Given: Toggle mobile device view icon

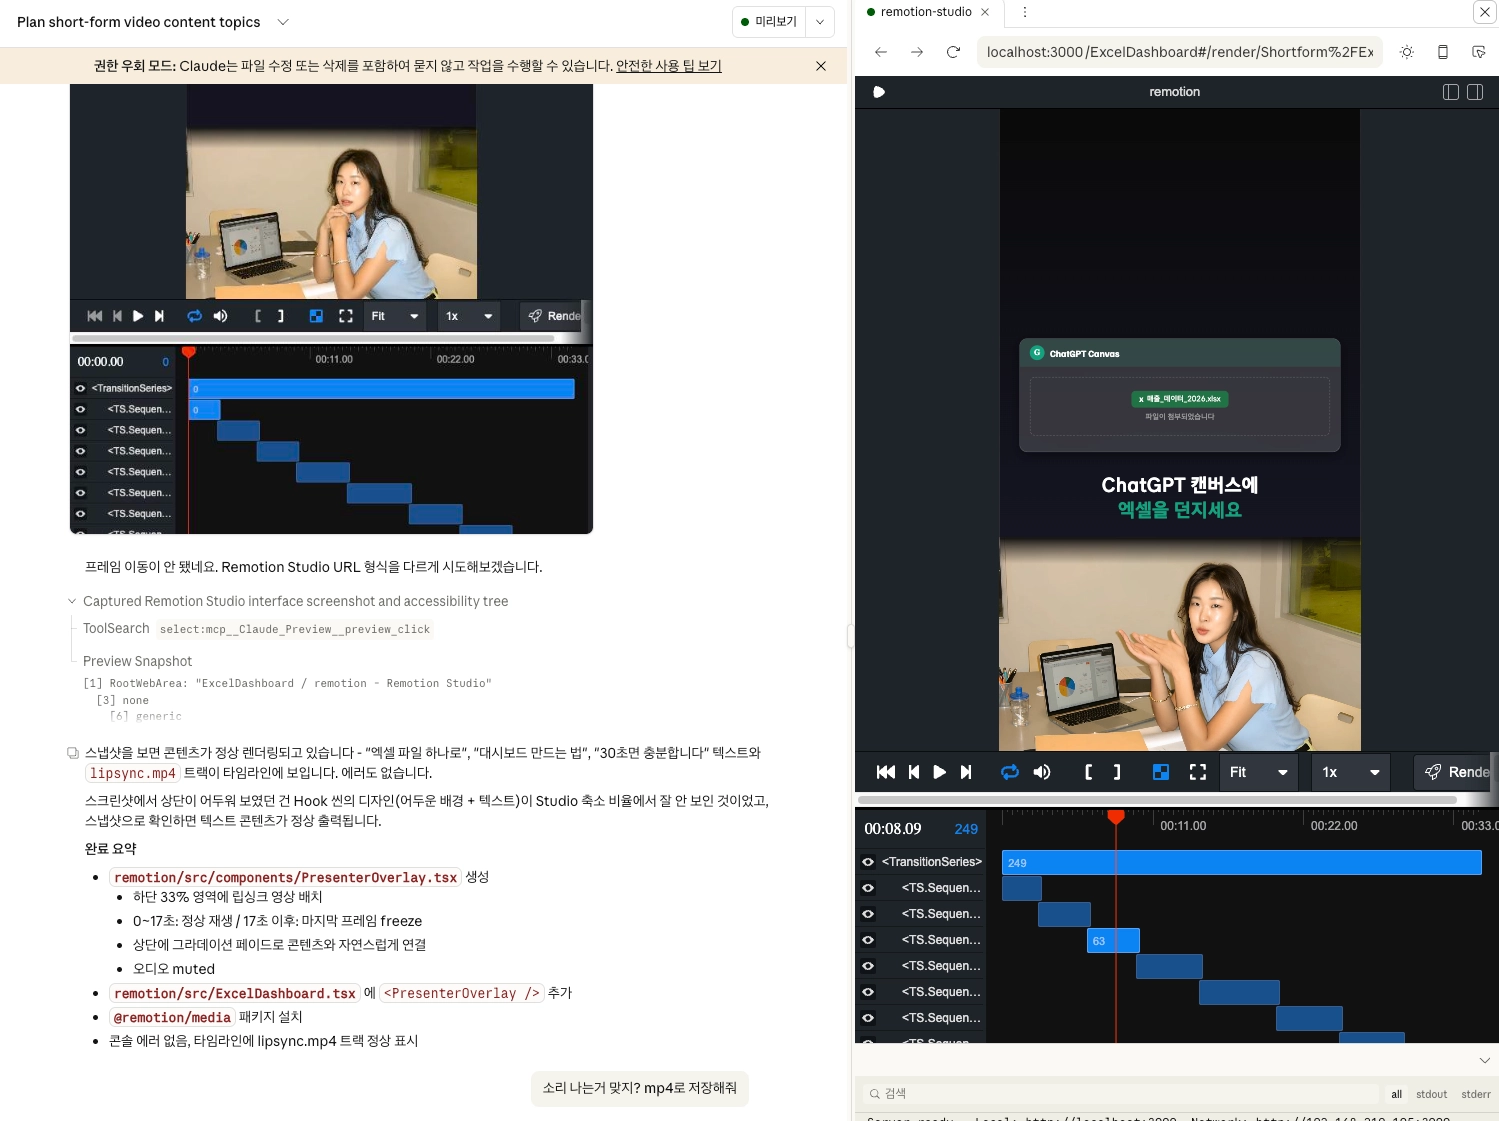Looking at the screenshot, I should (x=1443, y=52).
